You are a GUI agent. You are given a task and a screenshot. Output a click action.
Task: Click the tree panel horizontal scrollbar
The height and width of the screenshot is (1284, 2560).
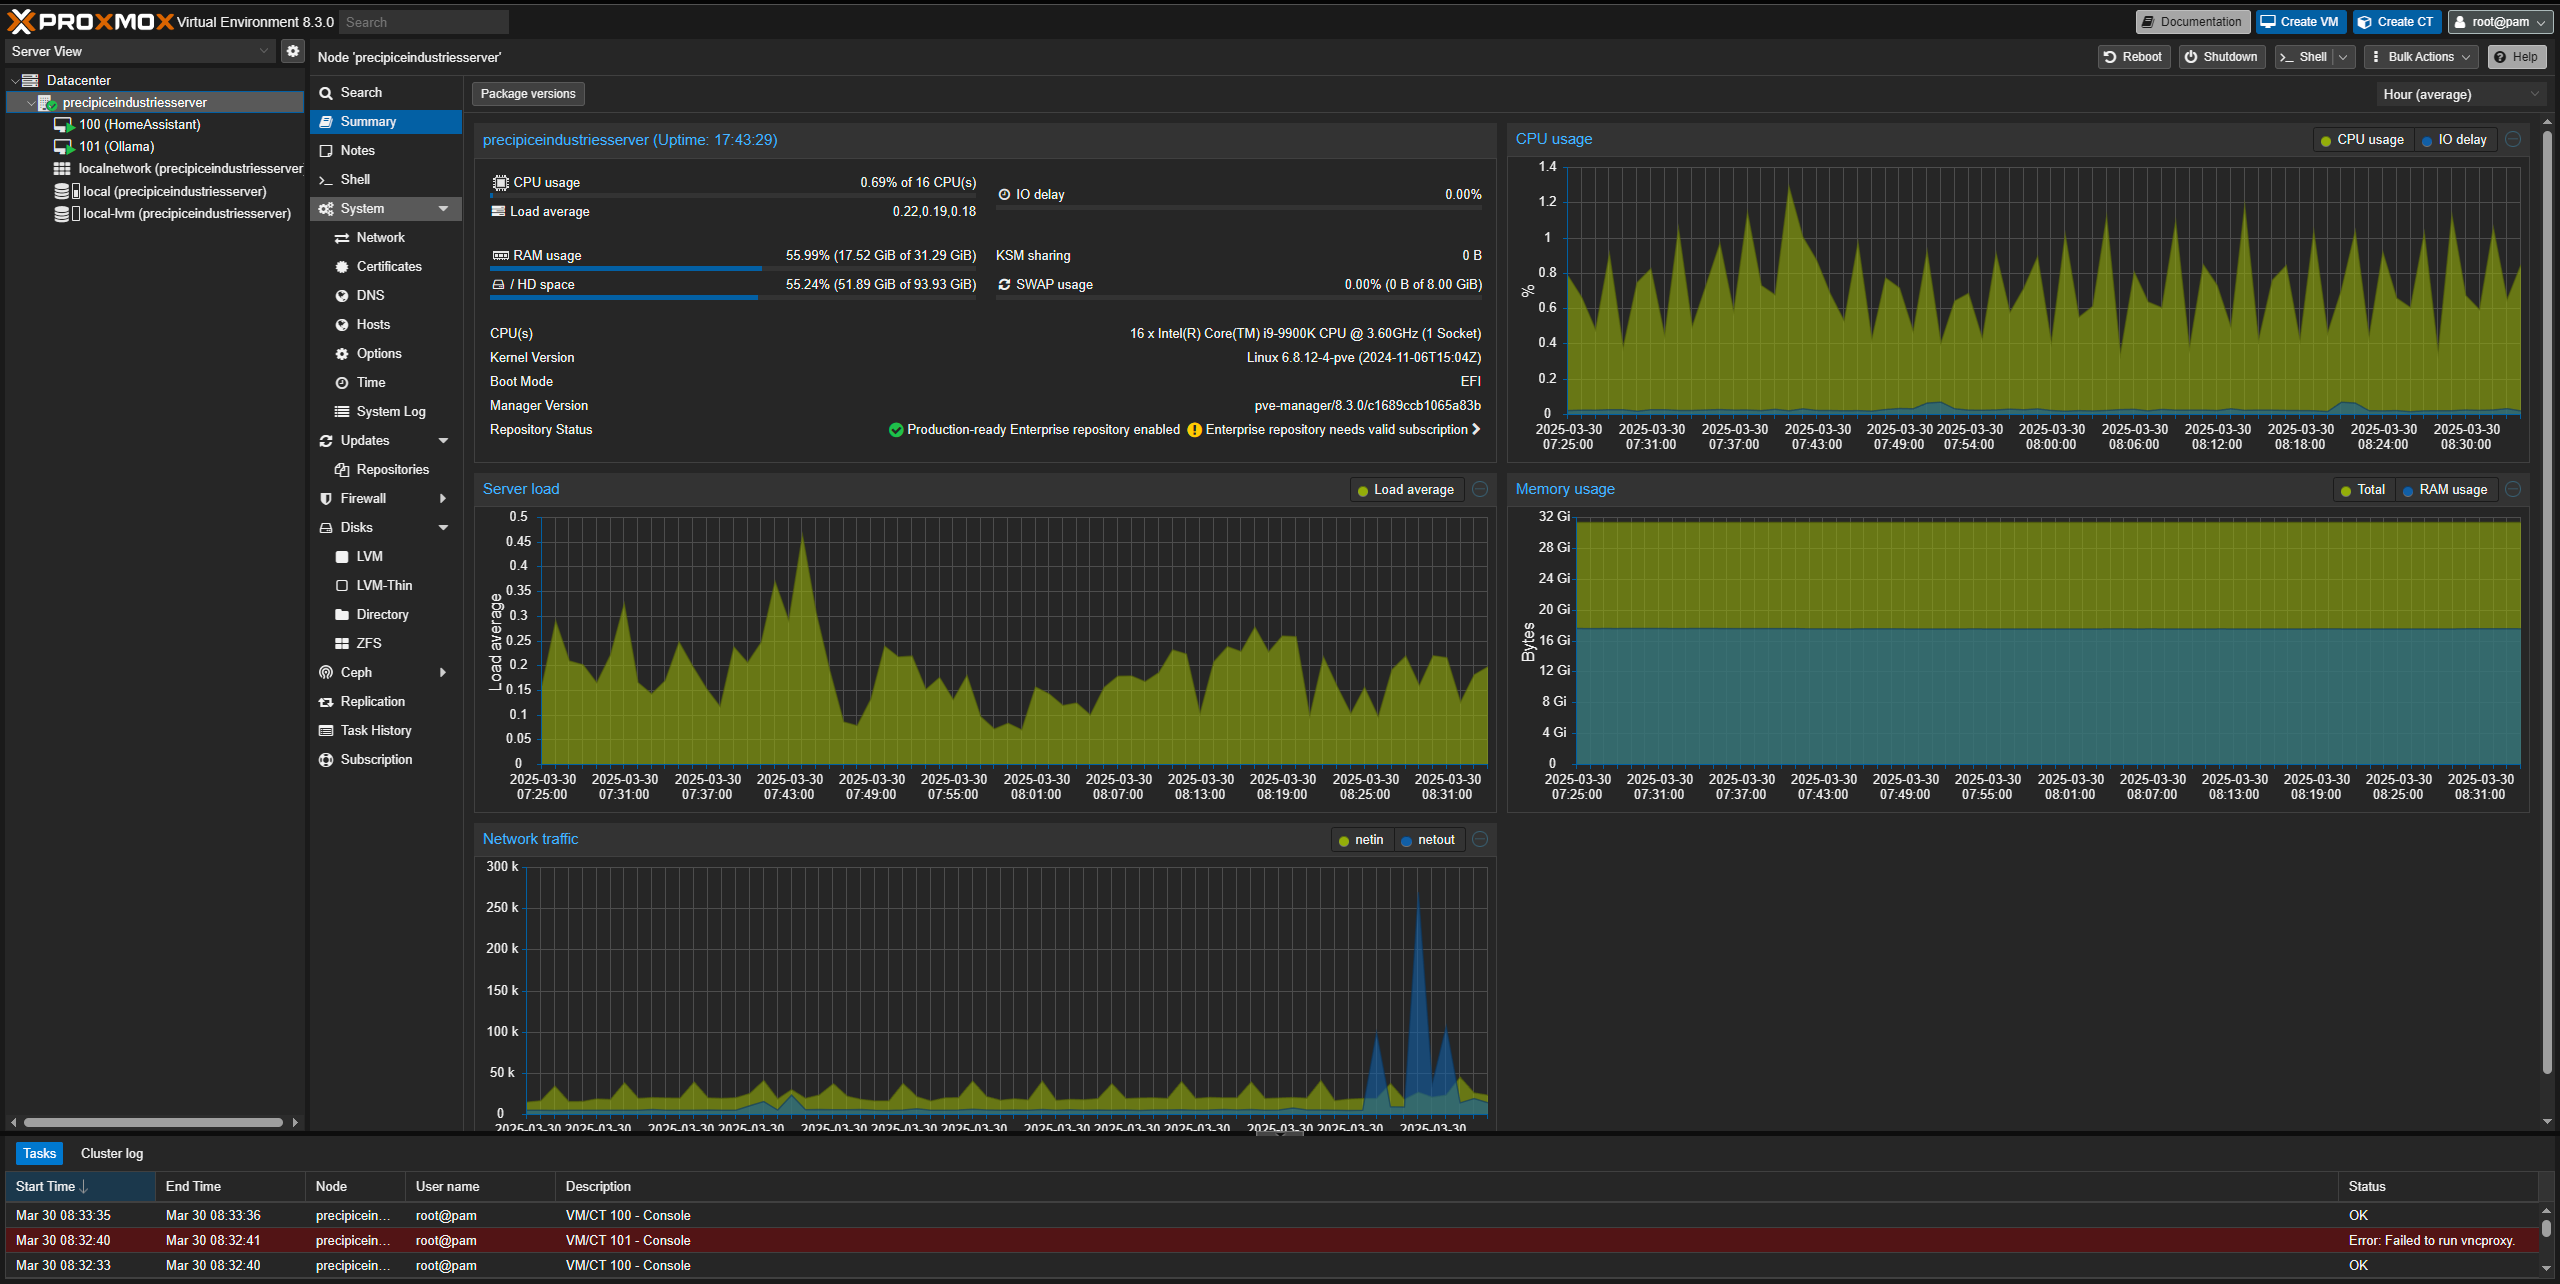point(153,1123)
